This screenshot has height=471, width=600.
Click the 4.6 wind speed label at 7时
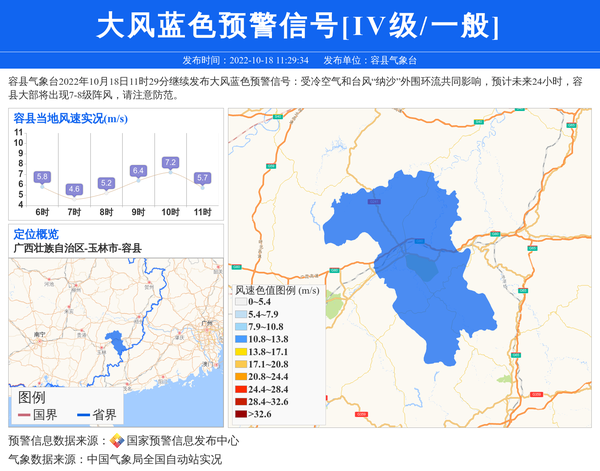[74, 189]
